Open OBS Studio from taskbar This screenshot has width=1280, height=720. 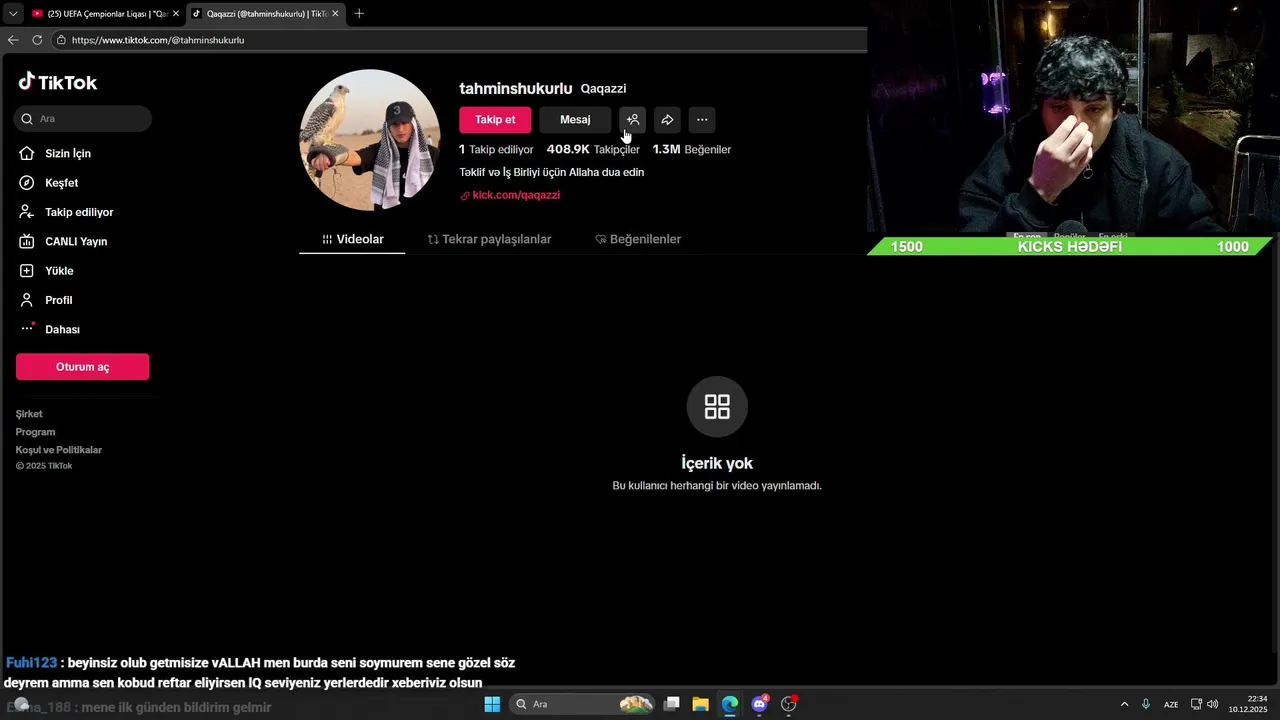789,704
